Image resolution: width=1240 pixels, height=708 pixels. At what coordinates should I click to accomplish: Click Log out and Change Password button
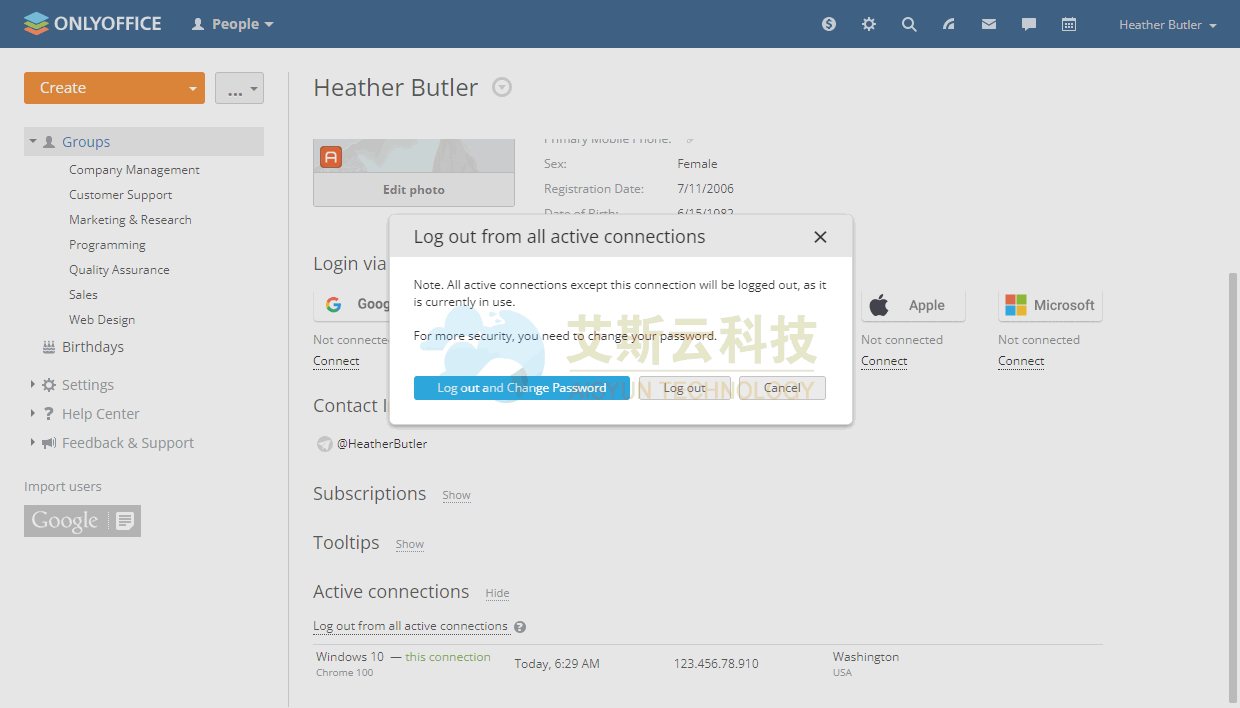tap(521, 388)
